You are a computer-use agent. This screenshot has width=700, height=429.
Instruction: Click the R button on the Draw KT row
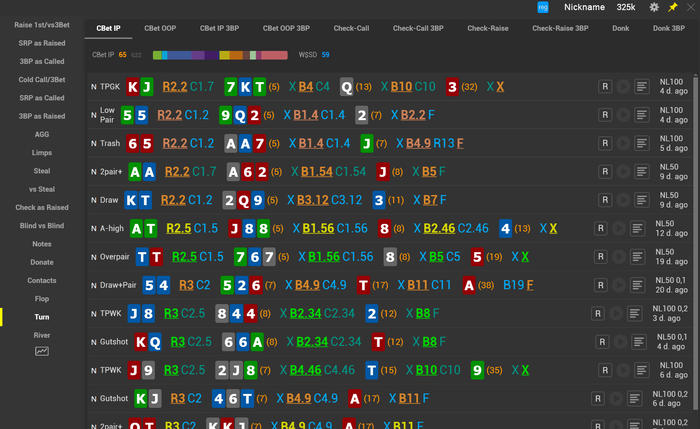[605, 200]
